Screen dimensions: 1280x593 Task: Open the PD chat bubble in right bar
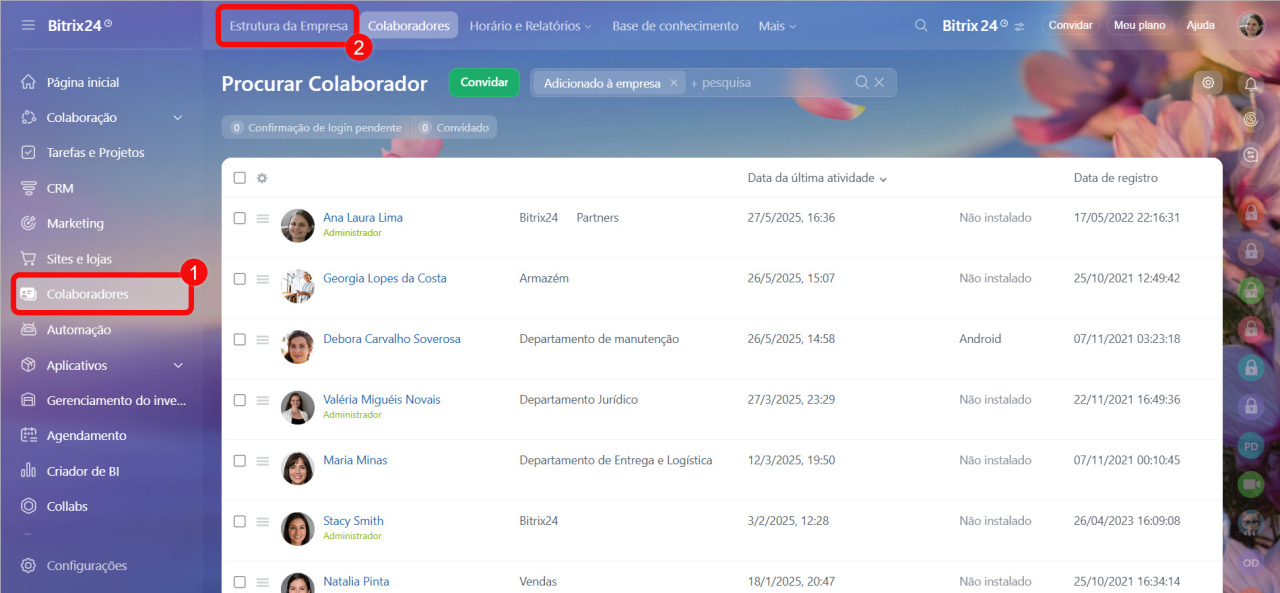tap(1250, 445)
